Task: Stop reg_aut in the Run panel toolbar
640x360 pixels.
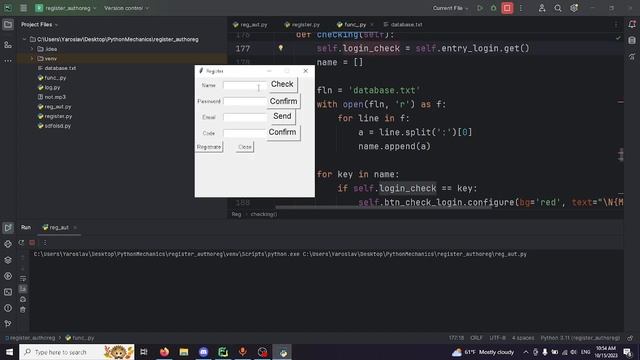Action: pos(32,243)
